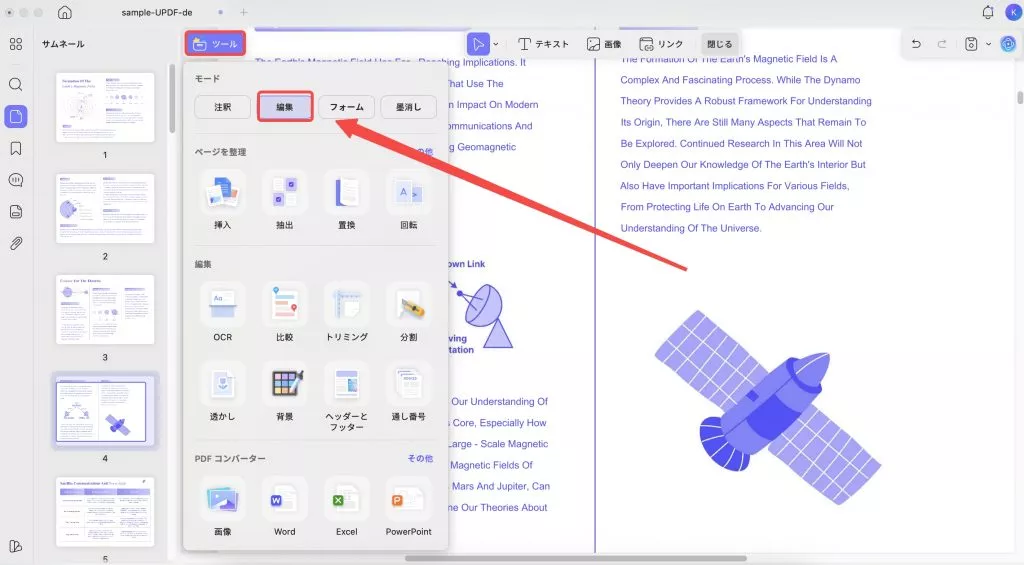Screen dimensions: 1024x565
Task: Add リンク link to the PDF
Action: coord(661,44)
